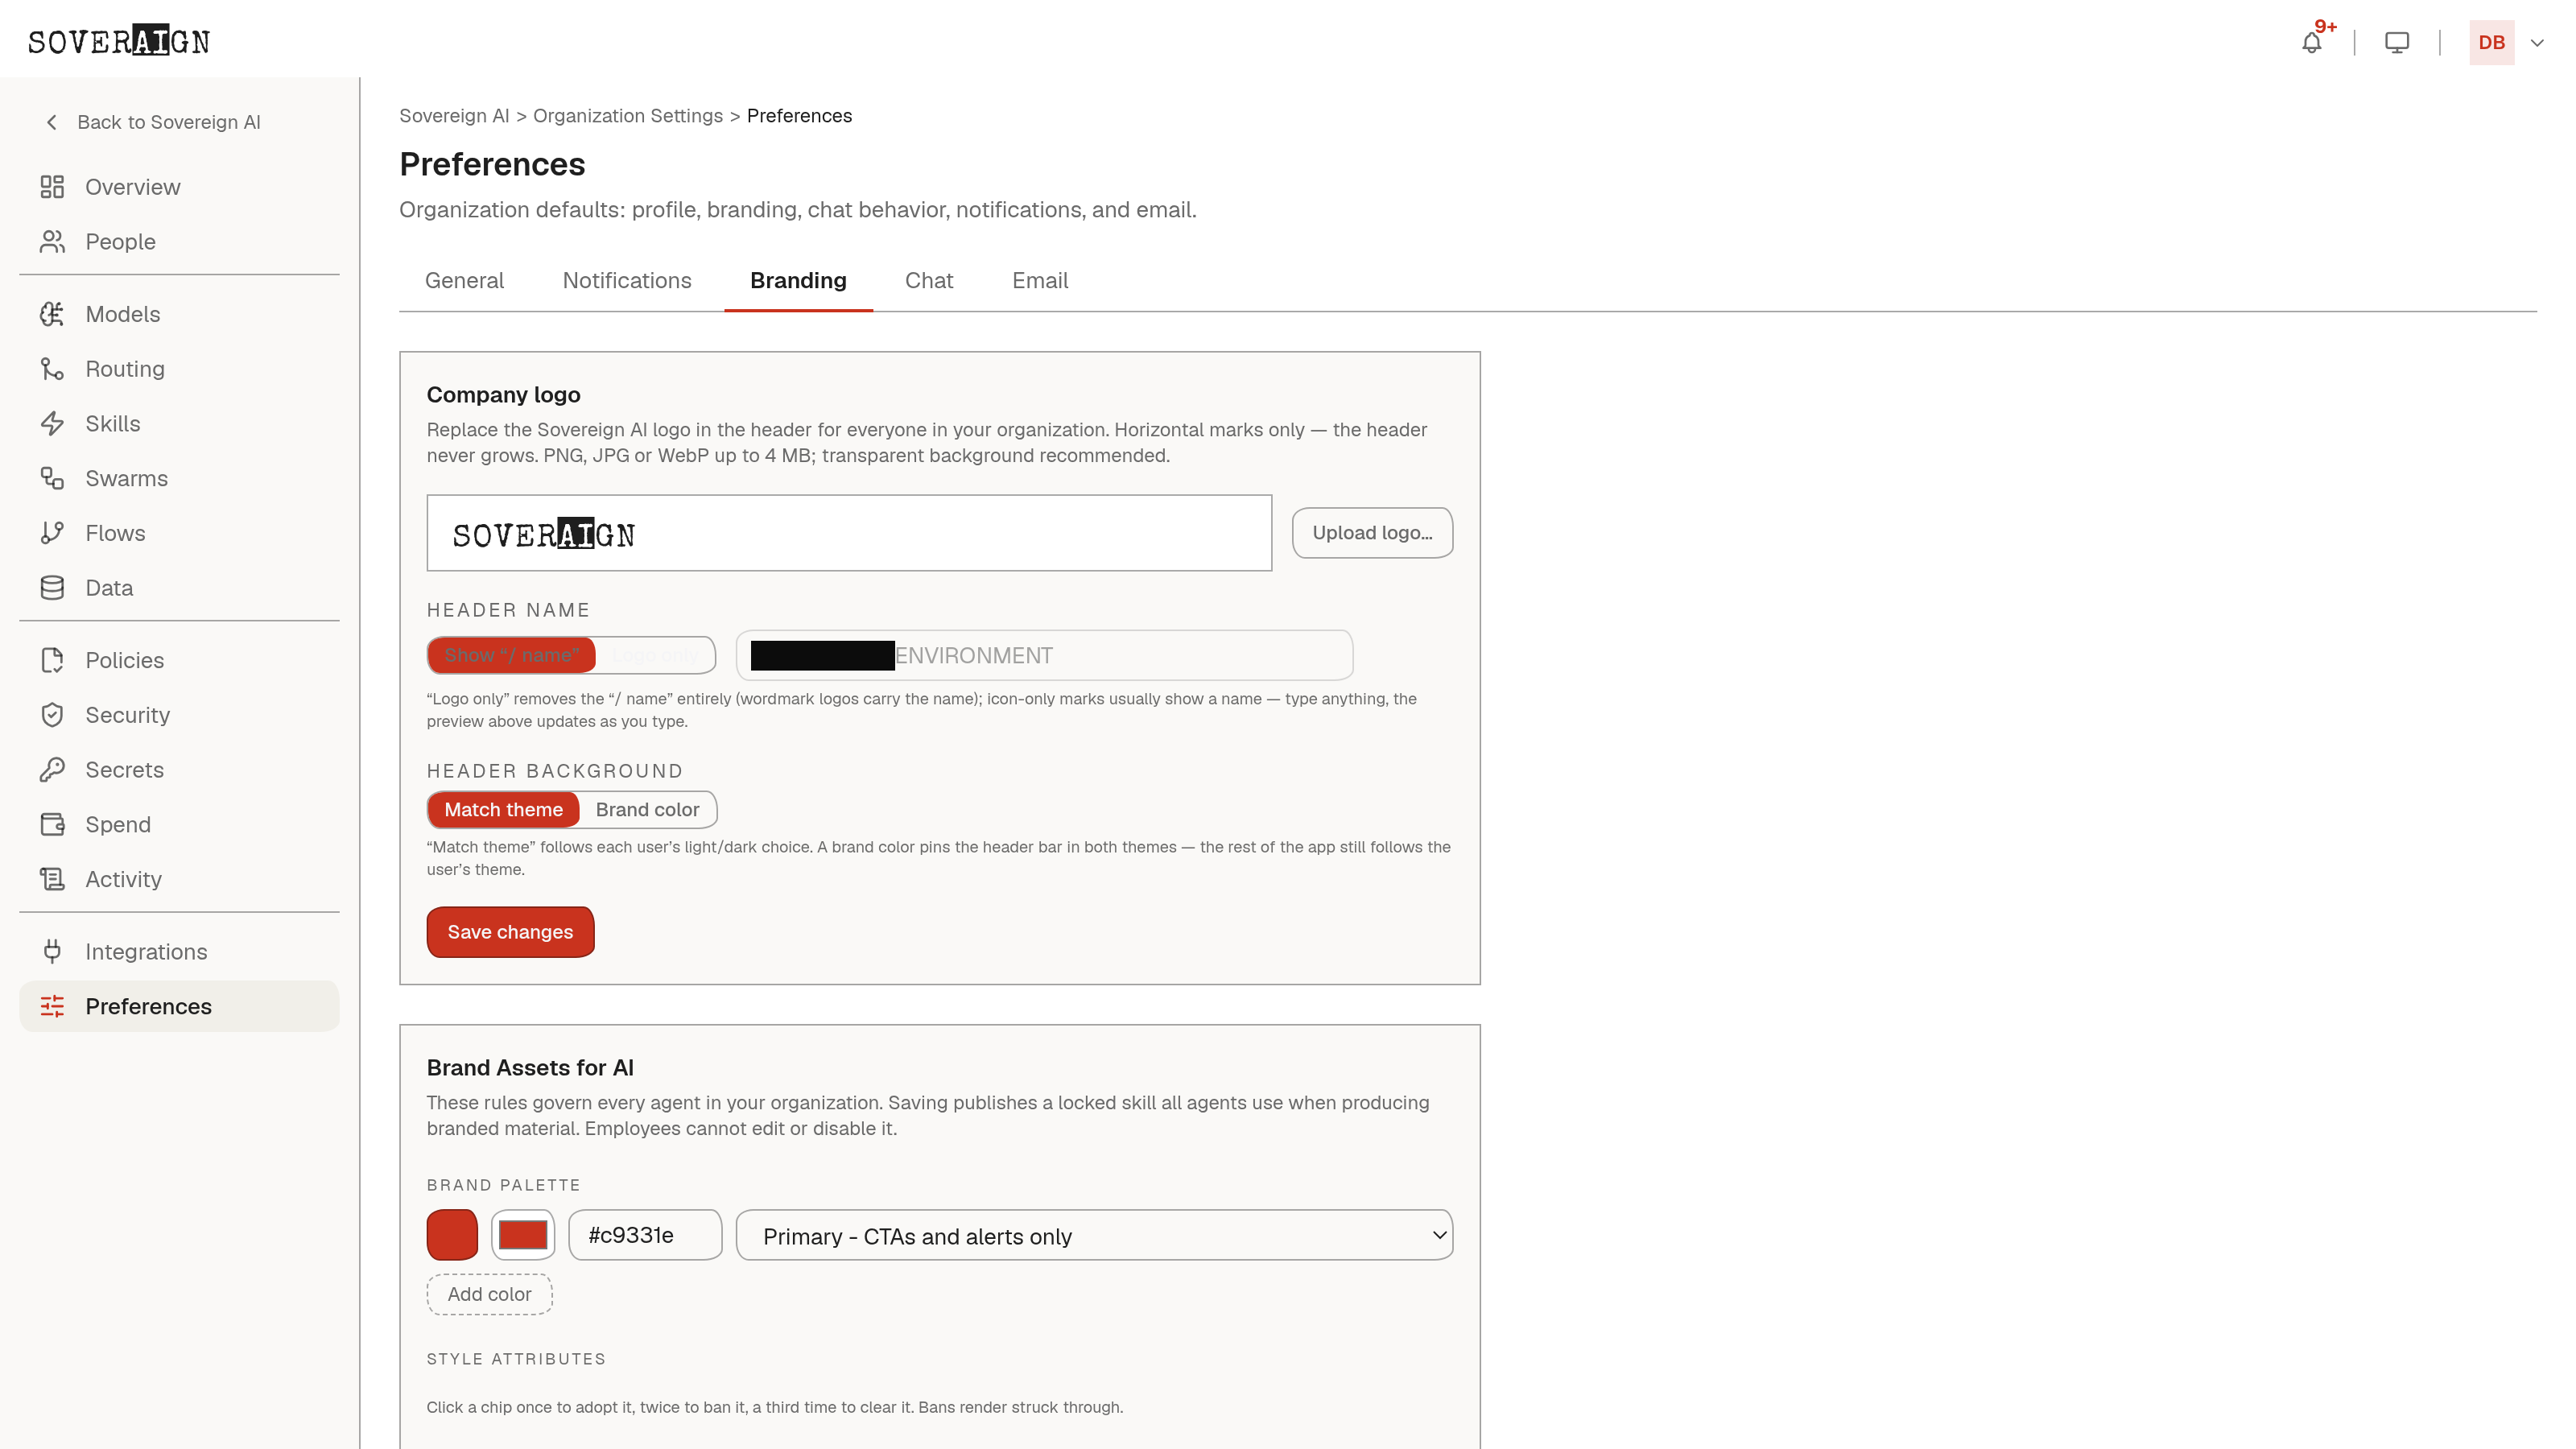Click the Overview grid icon

pos(52,187)
